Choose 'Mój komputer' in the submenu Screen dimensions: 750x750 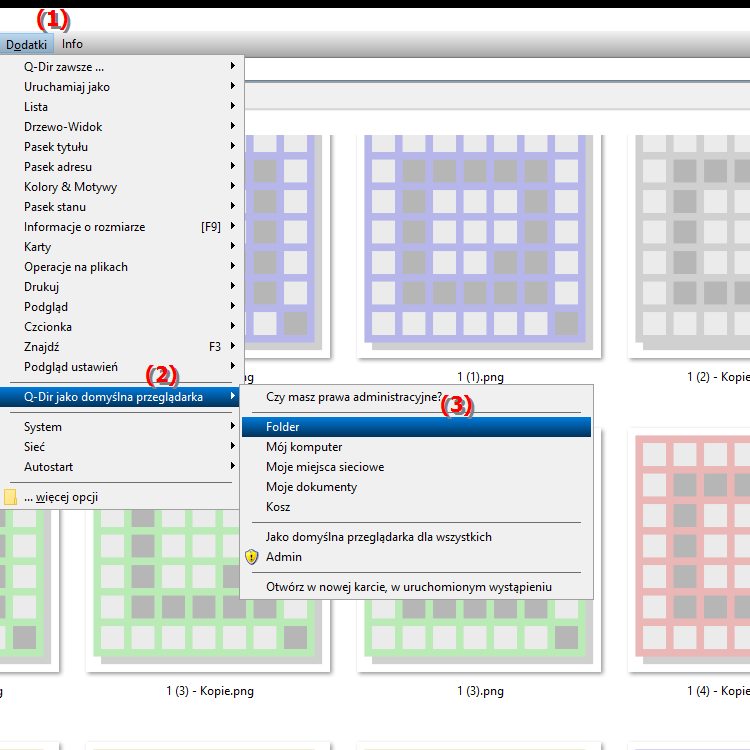(x=416, y=447)
